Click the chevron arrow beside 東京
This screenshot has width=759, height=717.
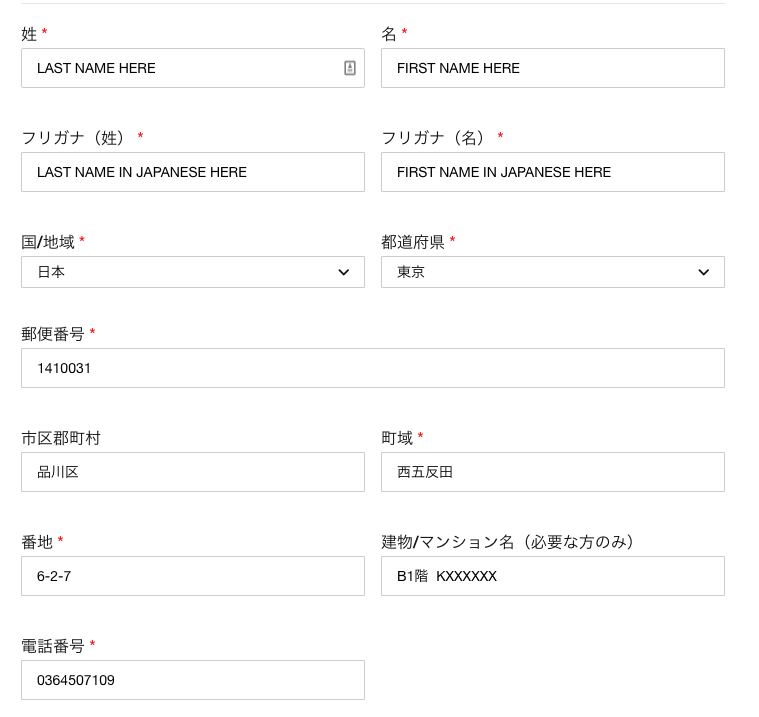coord(704,272)
